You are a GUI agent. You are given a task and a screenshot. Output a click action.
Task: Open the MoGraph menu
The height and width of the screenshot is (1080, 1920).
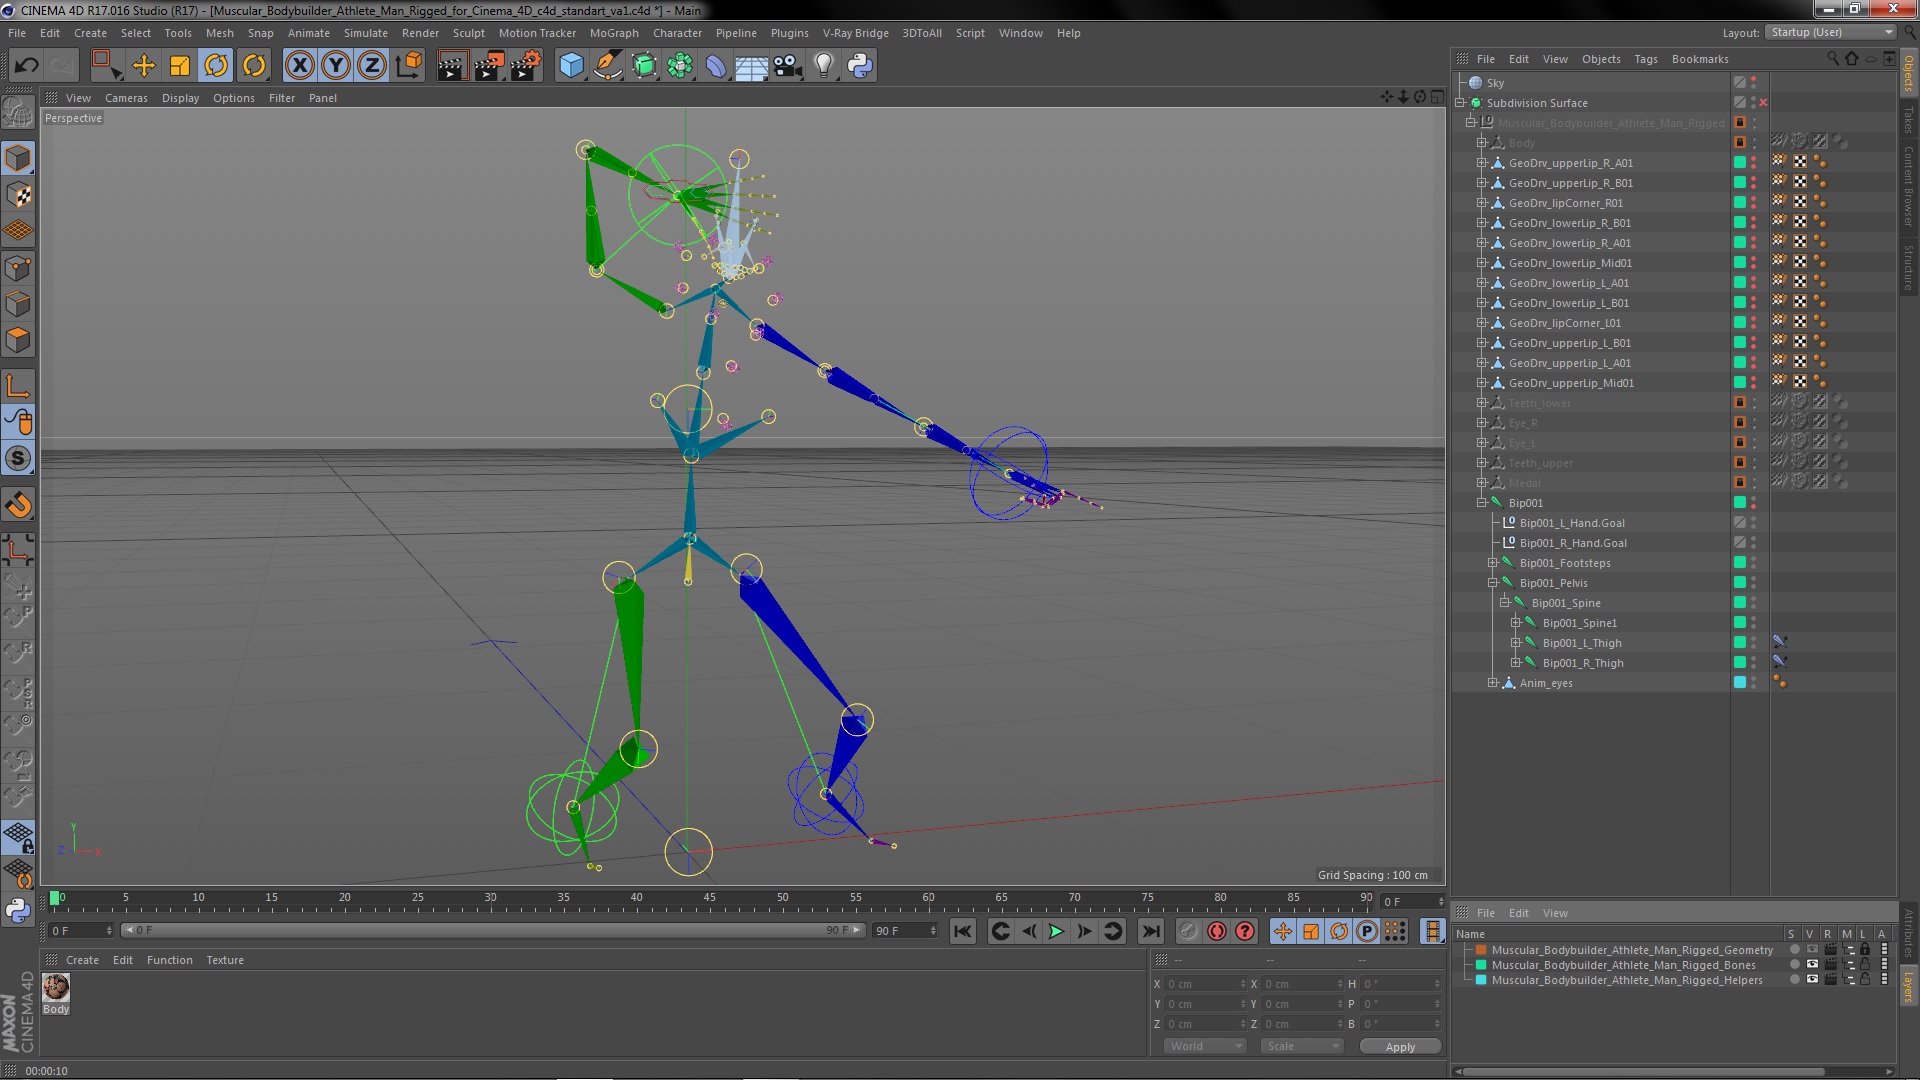point(613,33)
